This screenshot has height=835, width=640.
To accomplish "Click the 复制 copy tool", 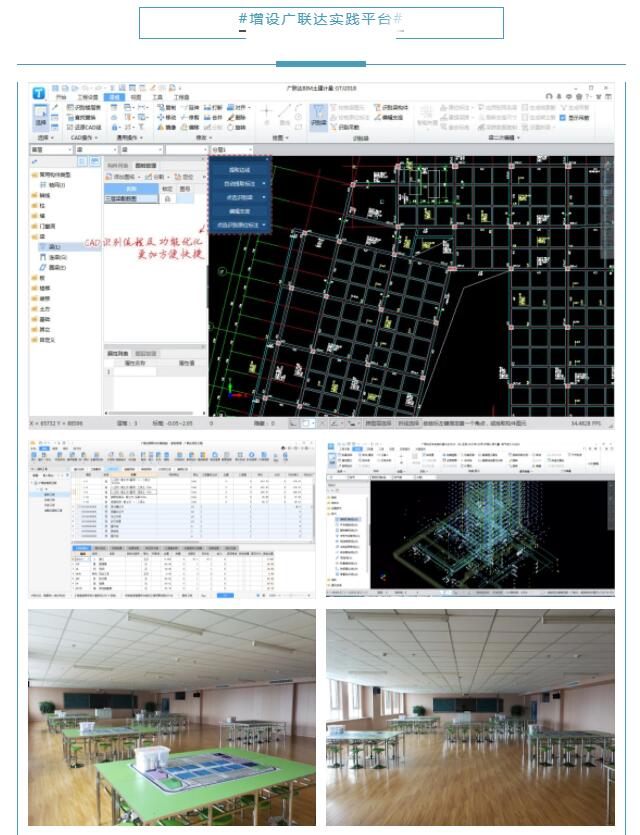I will pos(167,108).
